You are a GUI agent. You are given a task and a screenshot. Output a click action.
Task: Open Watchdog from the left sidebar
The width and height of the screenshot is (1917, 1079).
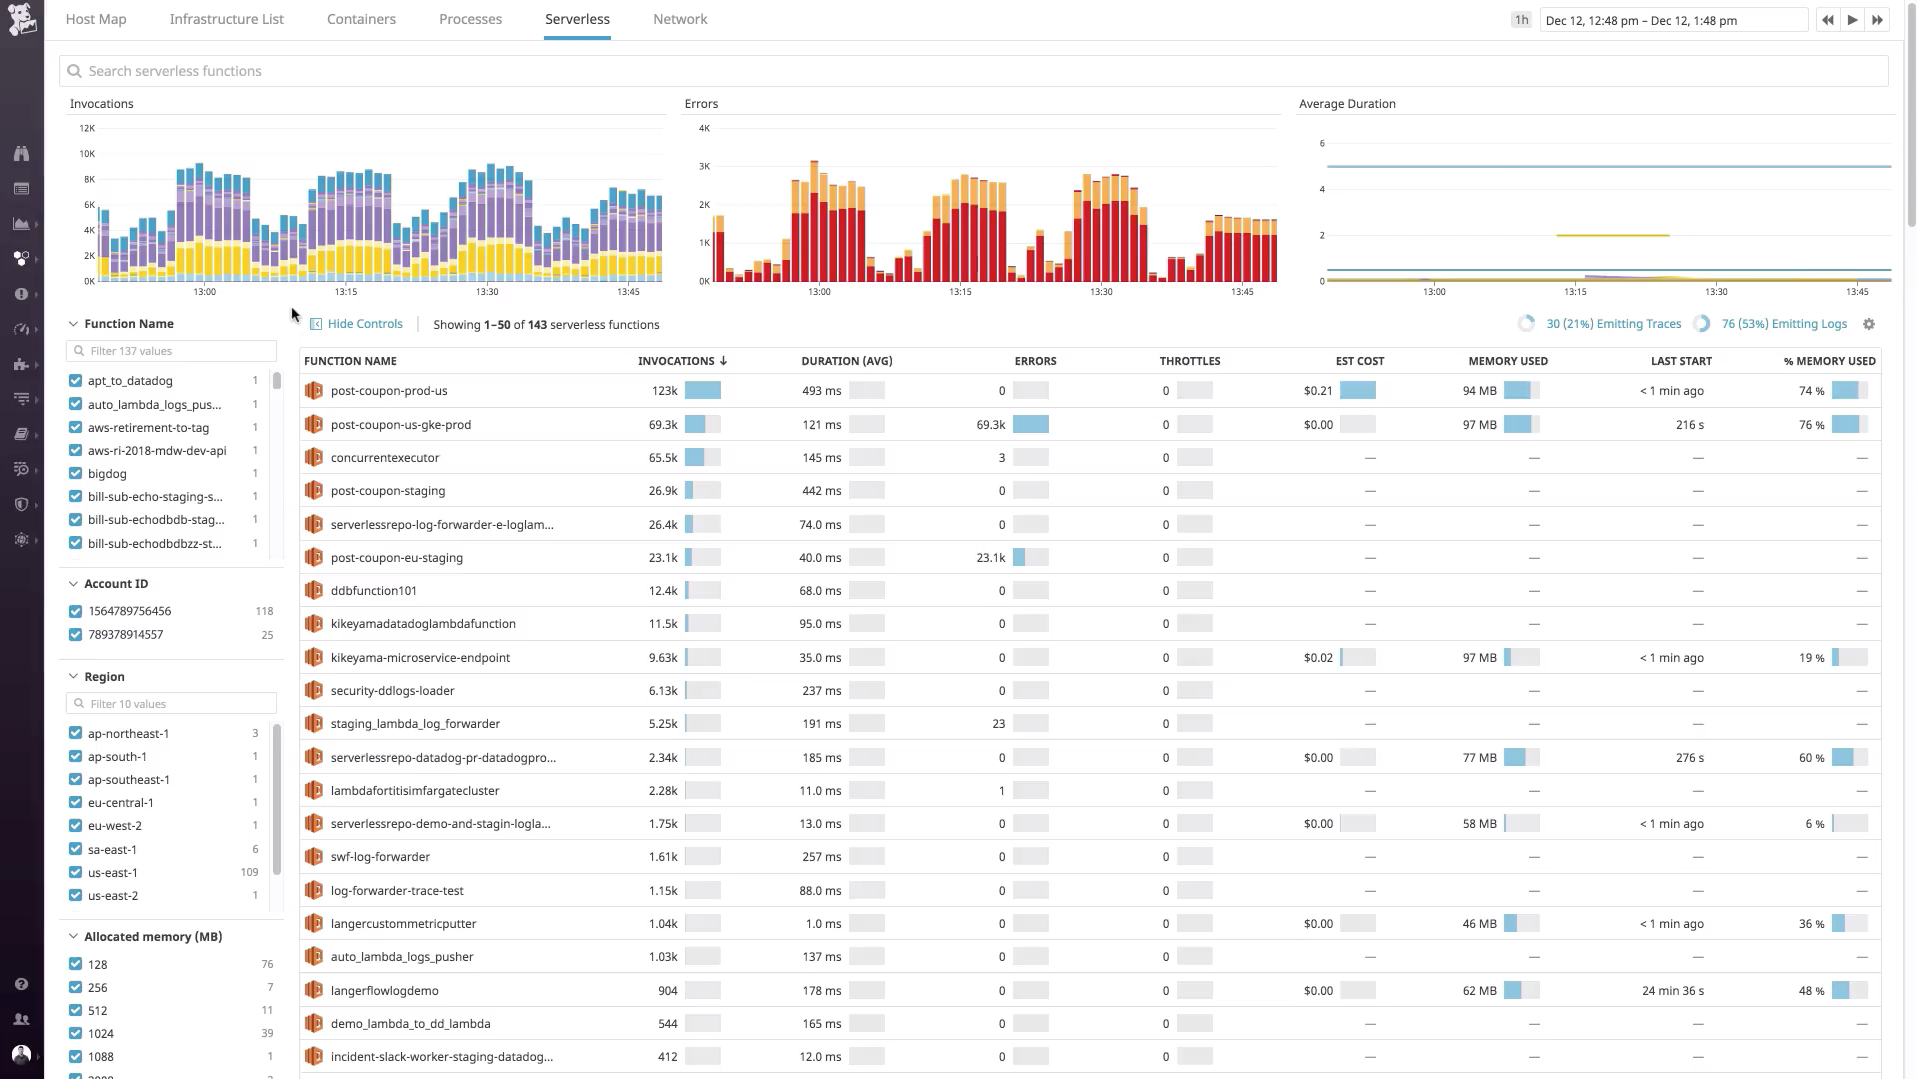(21, 153)
